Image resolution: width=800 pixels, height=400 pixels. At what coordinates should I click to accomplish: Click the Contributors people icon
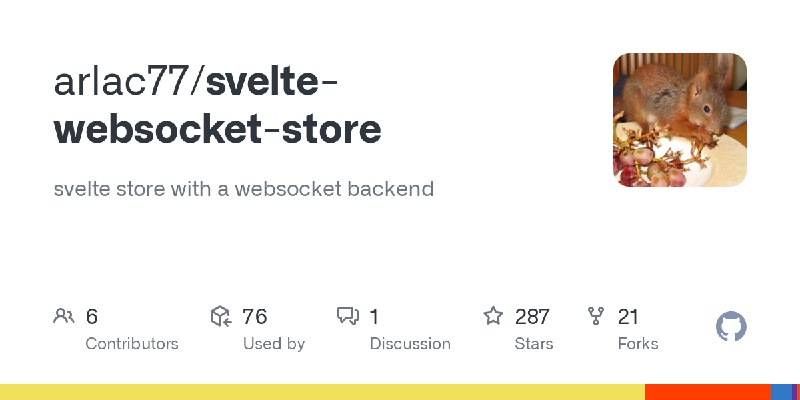tap(64, 316)
